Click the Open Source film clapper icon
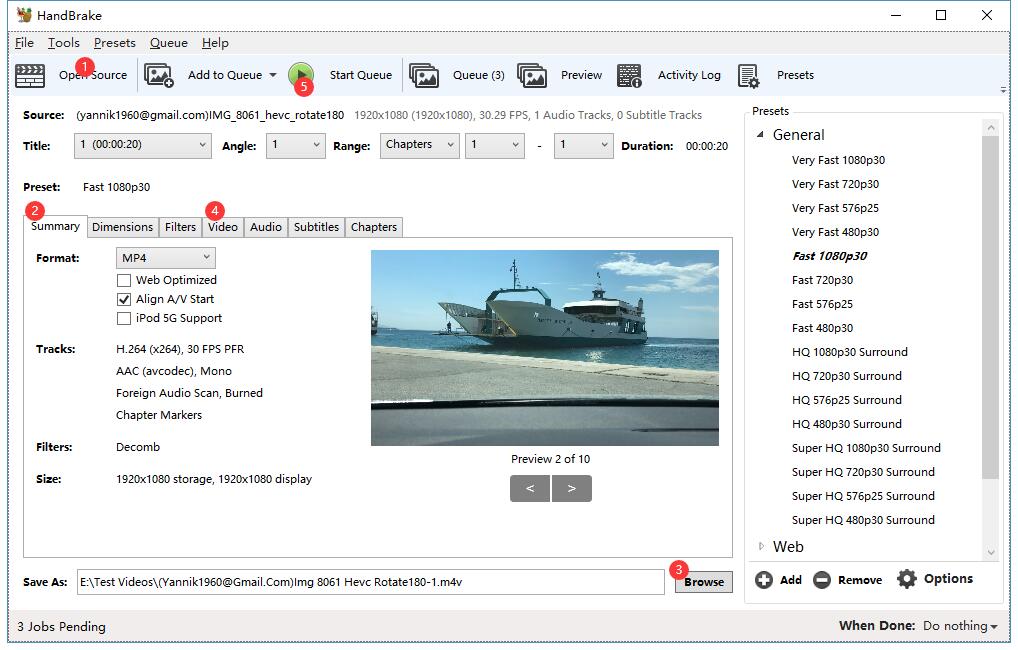Viewport: 1018px width, 650px height. click(x=30, y=75)
